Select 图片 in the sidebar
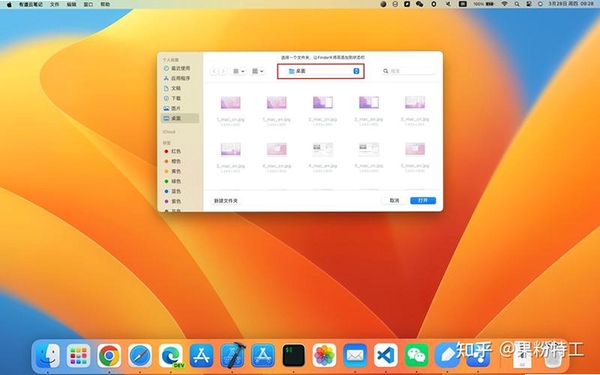This screenshot has height=375, width=600. tap(180, 108)
